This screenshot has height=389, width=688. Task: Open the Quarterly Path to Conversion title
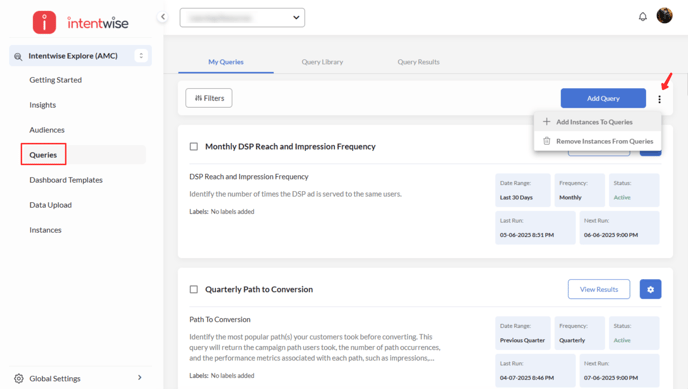[x=259, y=289]
